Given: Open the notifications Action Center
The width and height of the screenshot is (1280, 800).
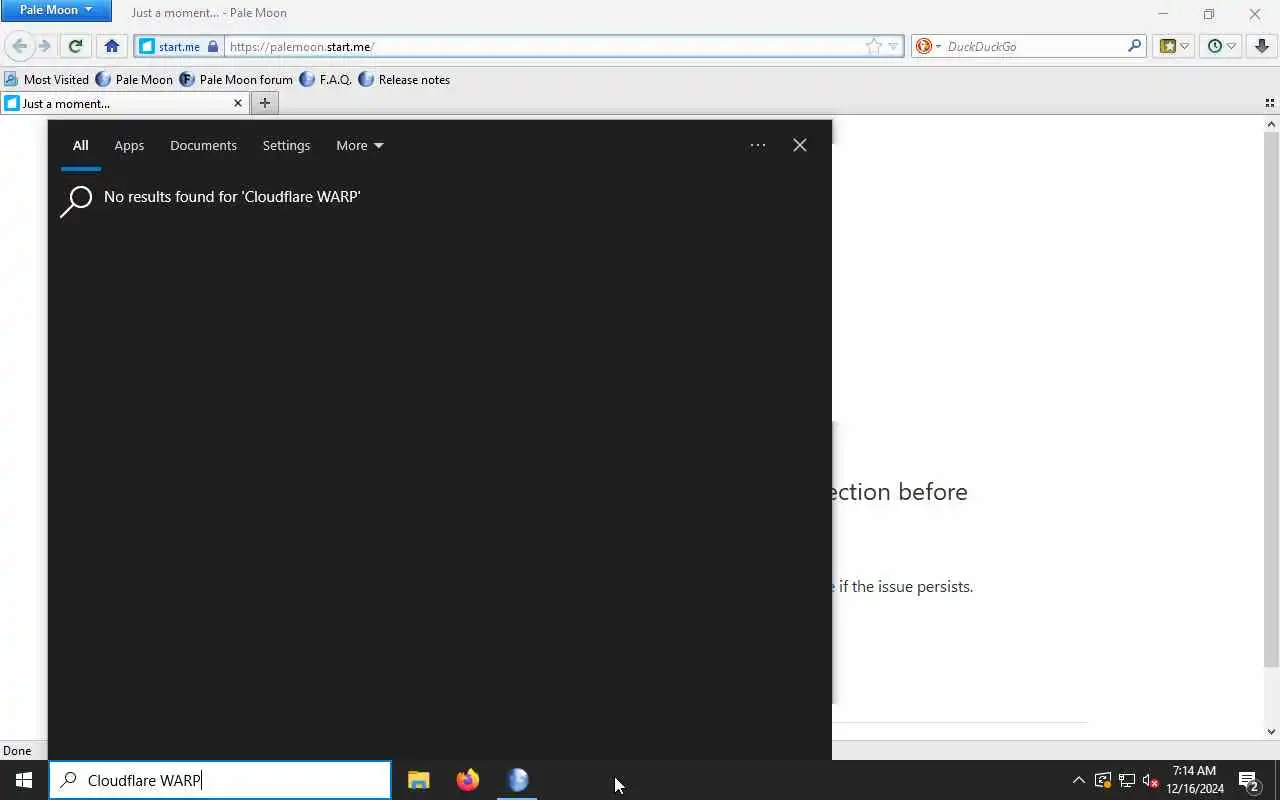Looking at the screenshot, I should point(1249,780).
